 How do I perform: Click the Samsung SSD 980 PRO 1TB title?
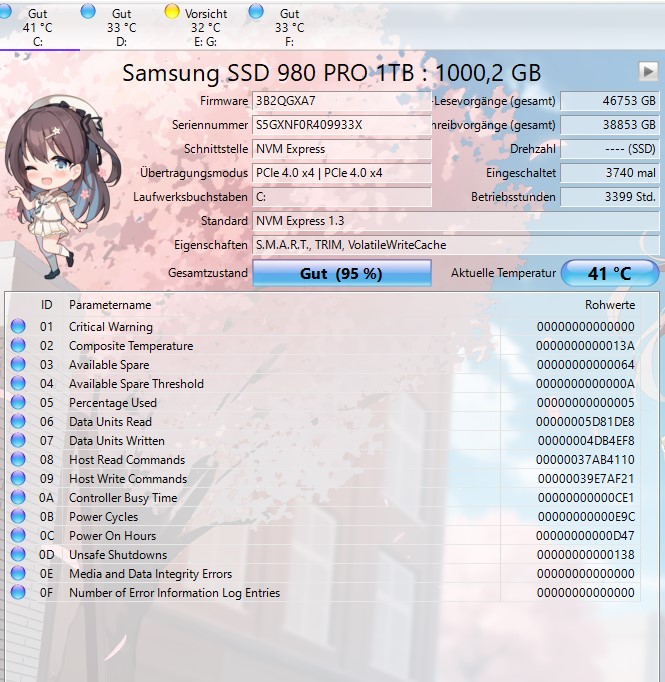click(x=331, y=73)
